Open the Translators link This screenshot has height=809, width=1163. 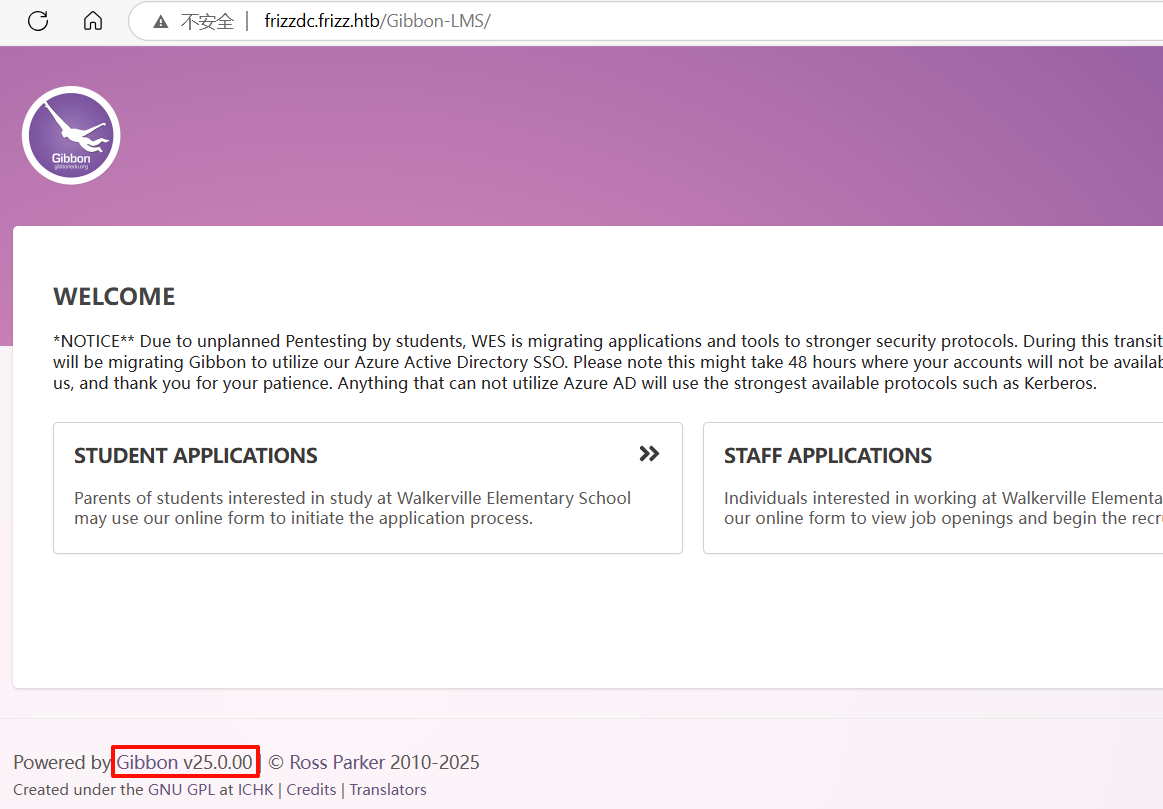(x=388, y=790)
